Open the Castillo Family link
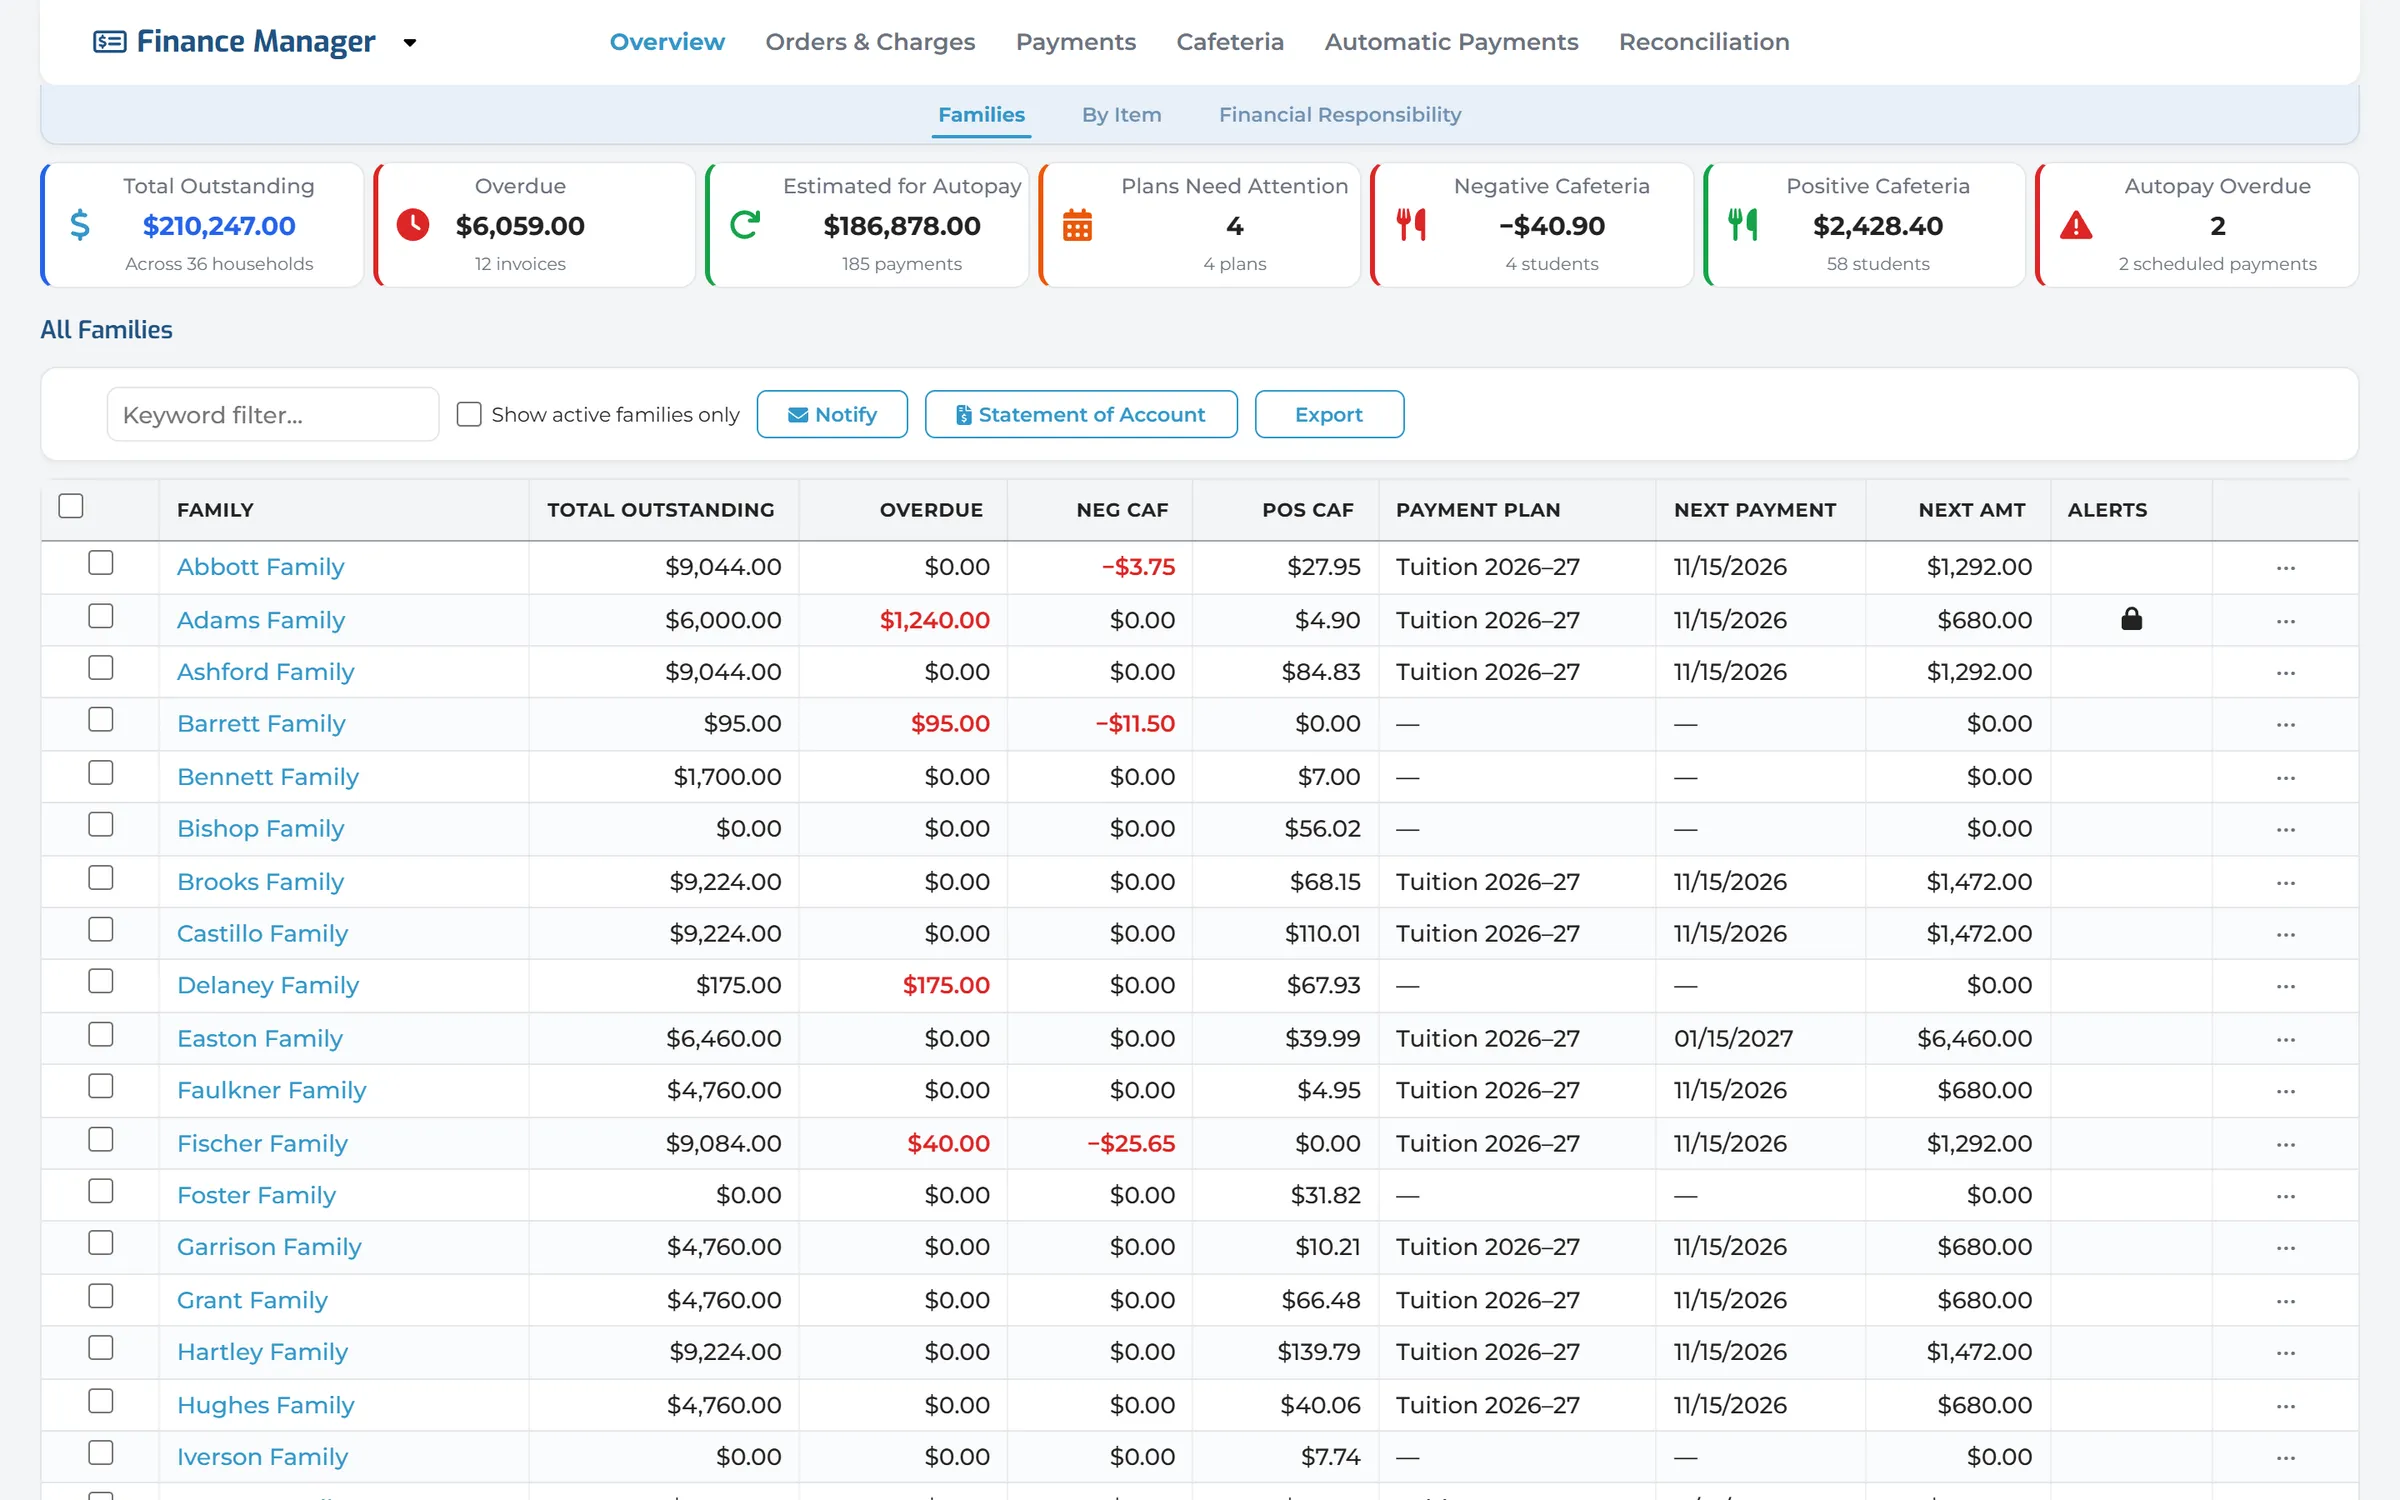The image size is (2400, 1500). click(262, 934)
